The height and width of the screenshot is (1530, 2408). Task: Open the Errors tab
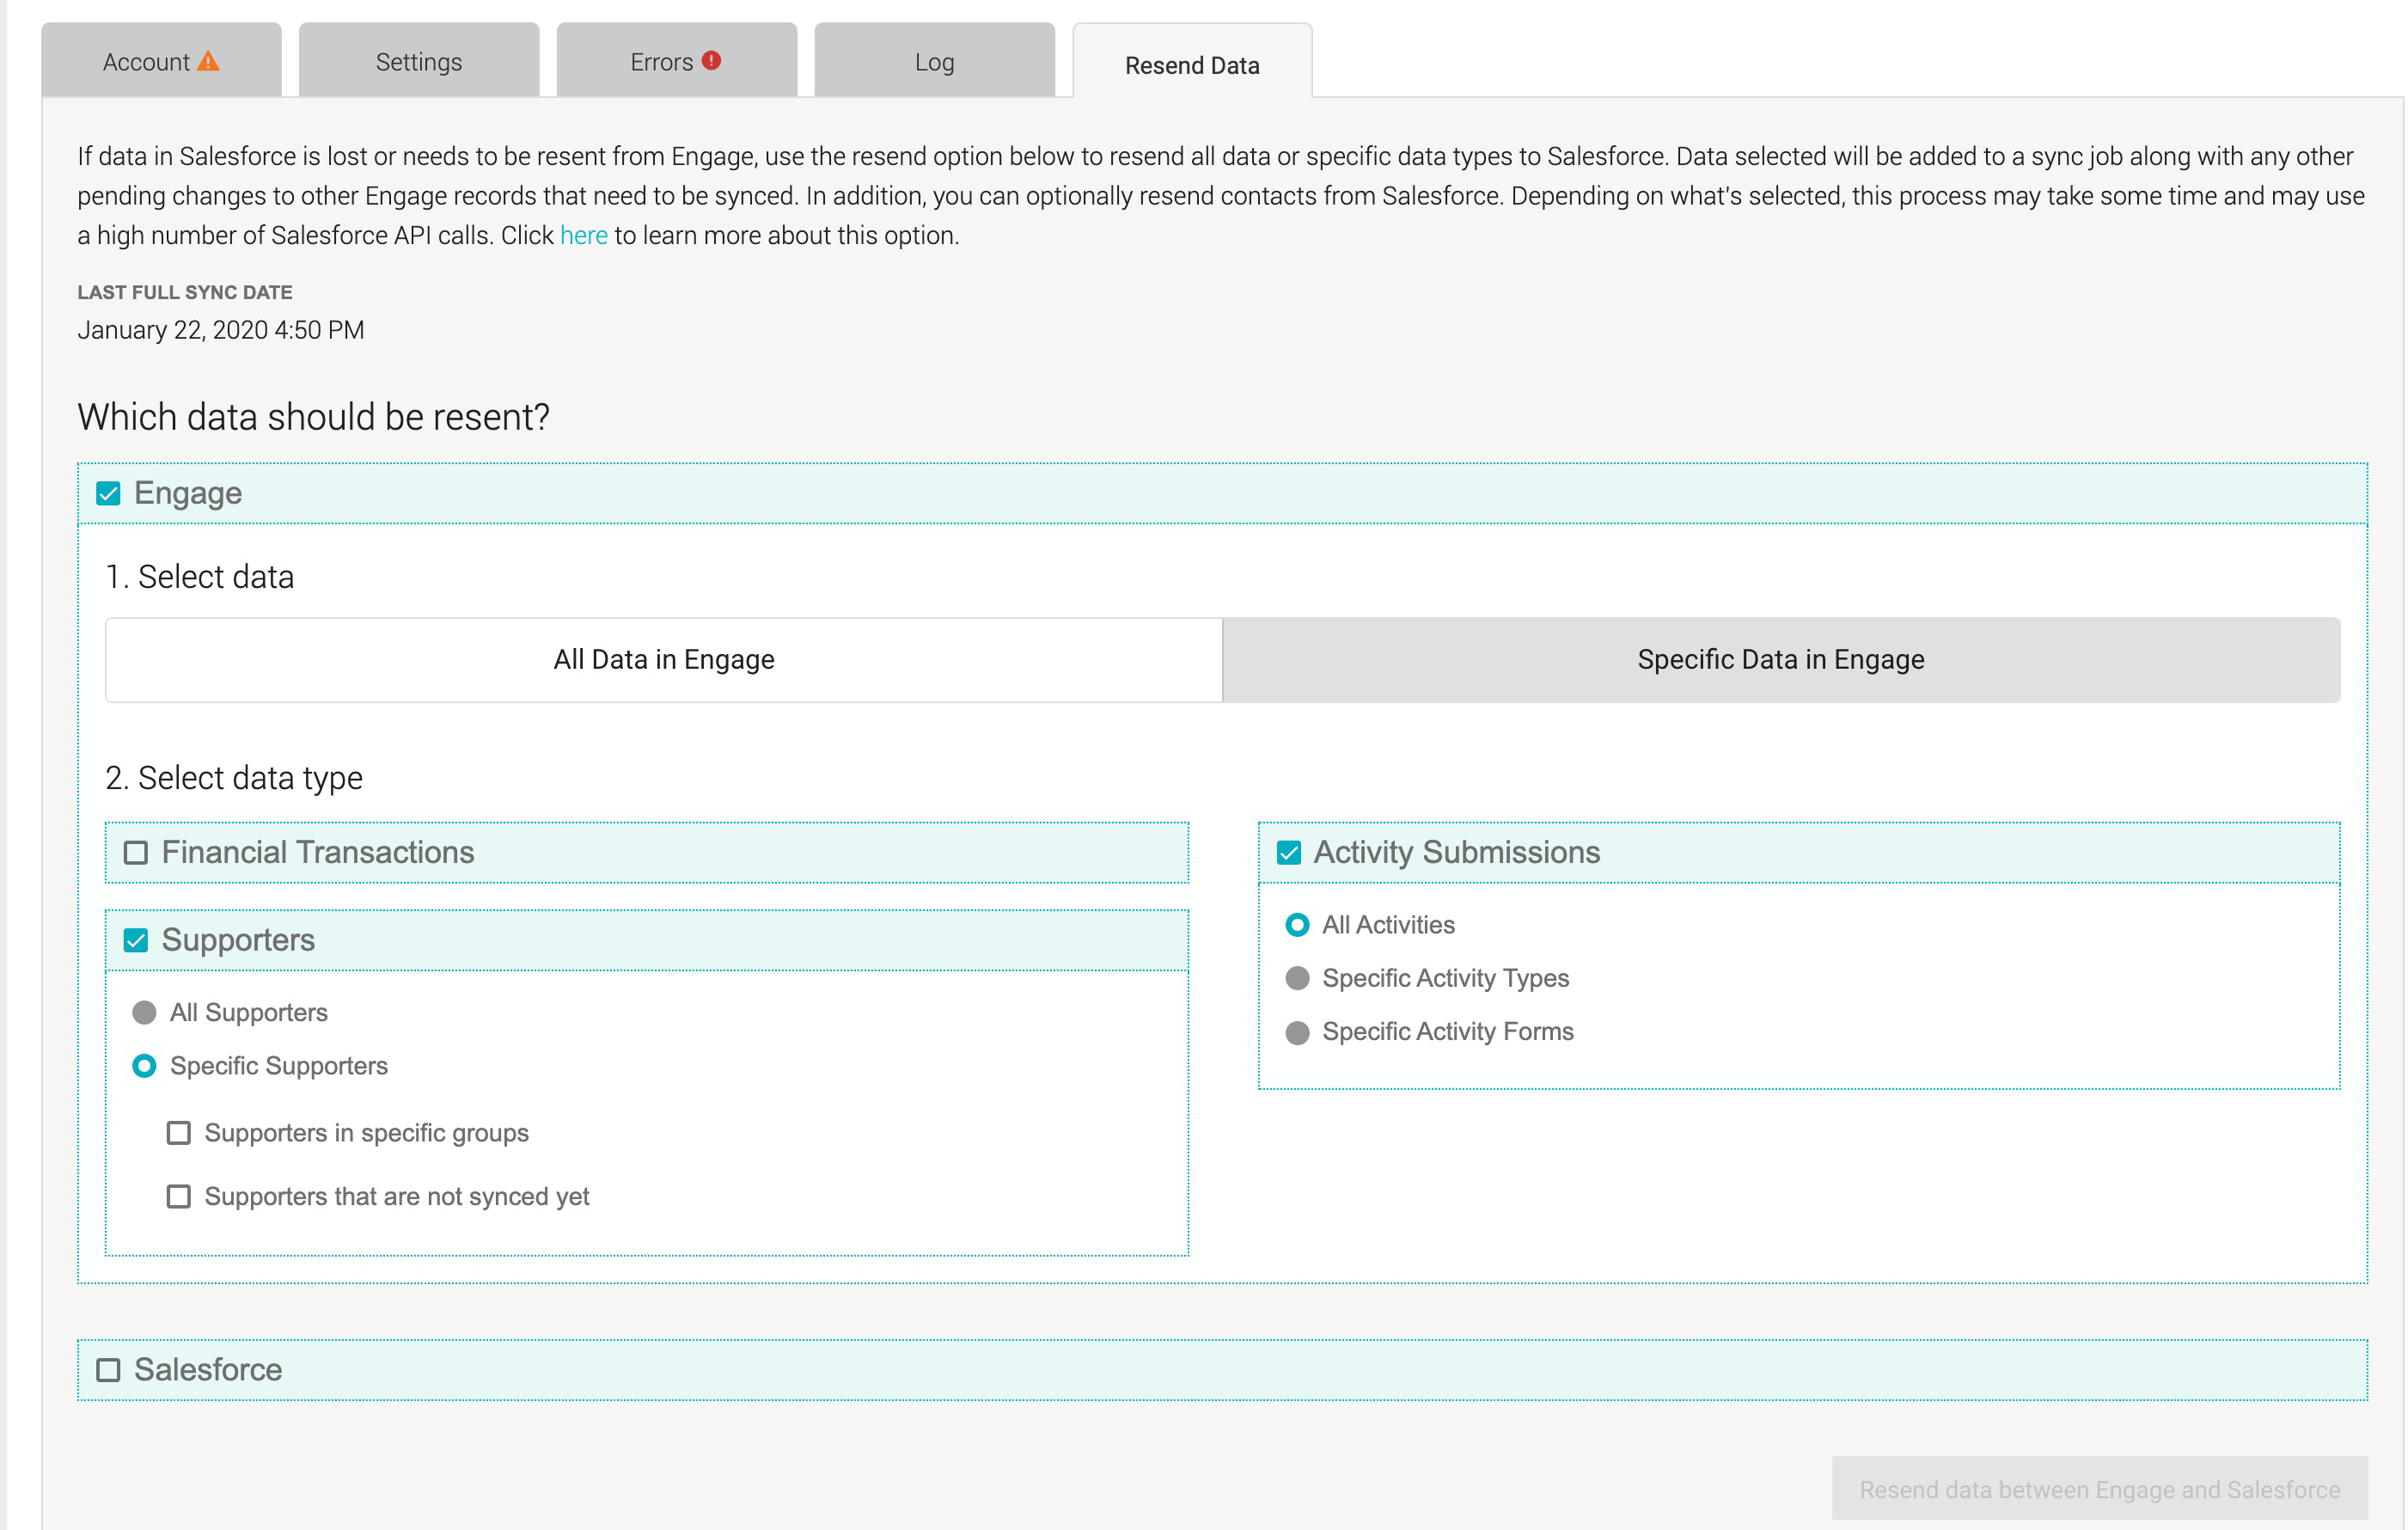[677, 61]
